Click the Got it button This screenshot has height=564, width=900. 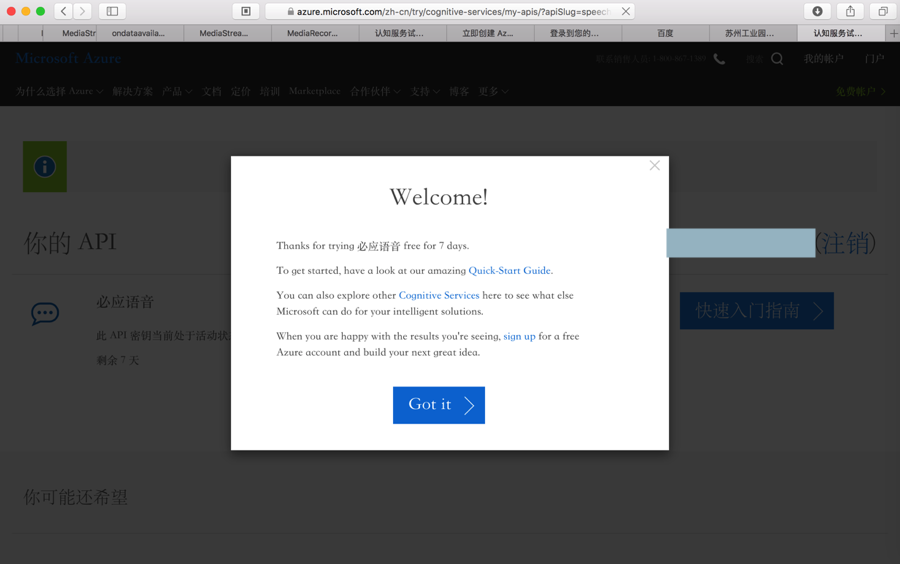point(439,405)
